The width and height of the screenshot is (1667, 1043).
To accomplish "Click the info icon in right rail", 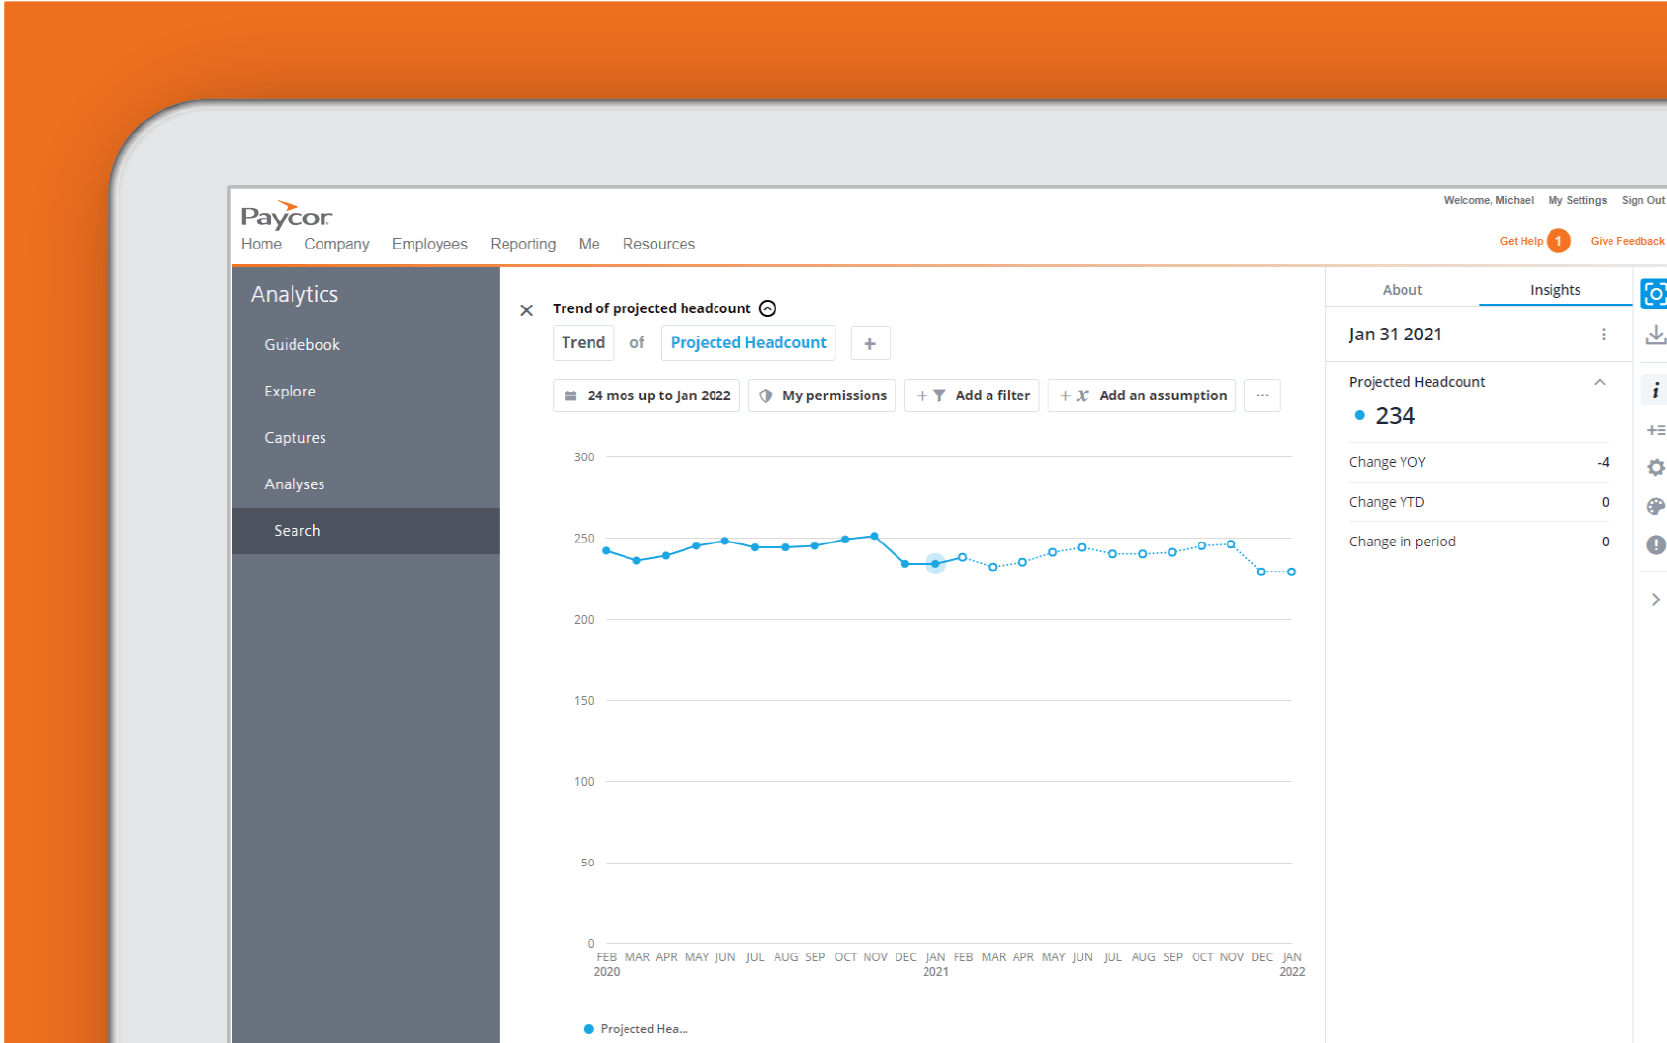I will click(1655, 390).
